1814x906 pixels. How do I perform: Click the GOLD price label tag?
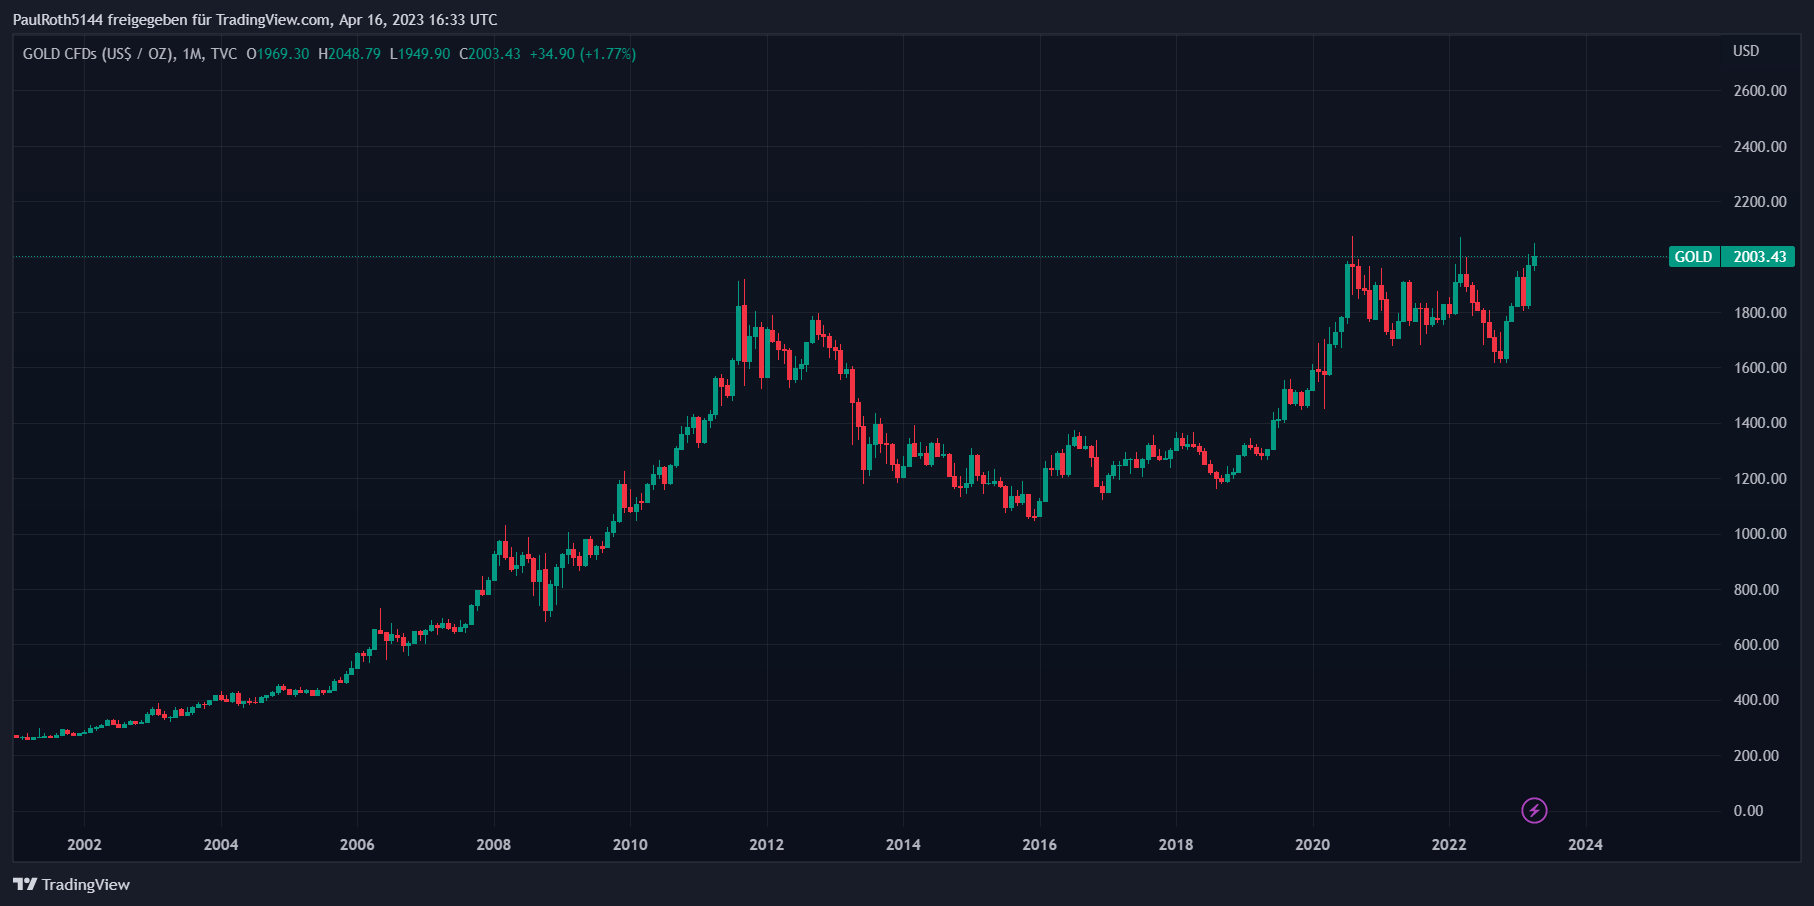tap(1694, 257)
